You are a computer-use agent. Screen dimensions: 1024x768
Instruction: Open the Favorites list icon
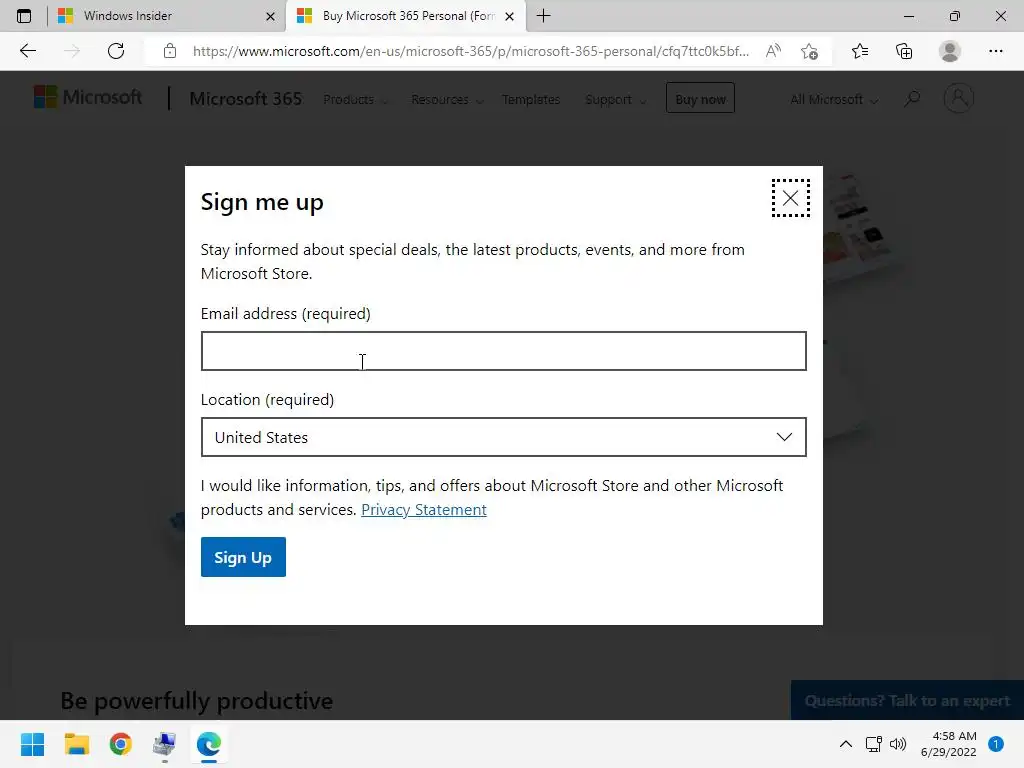(860, 51)
